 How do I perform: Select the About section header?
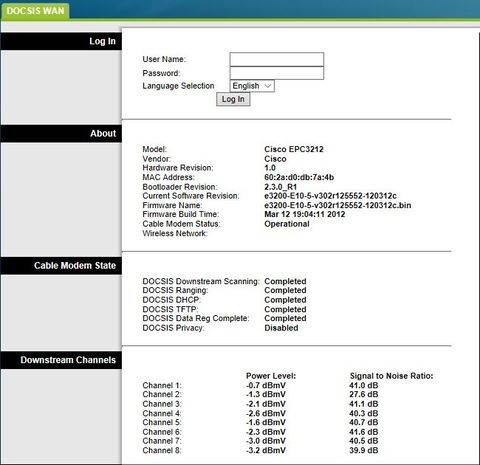click(61, 134)
